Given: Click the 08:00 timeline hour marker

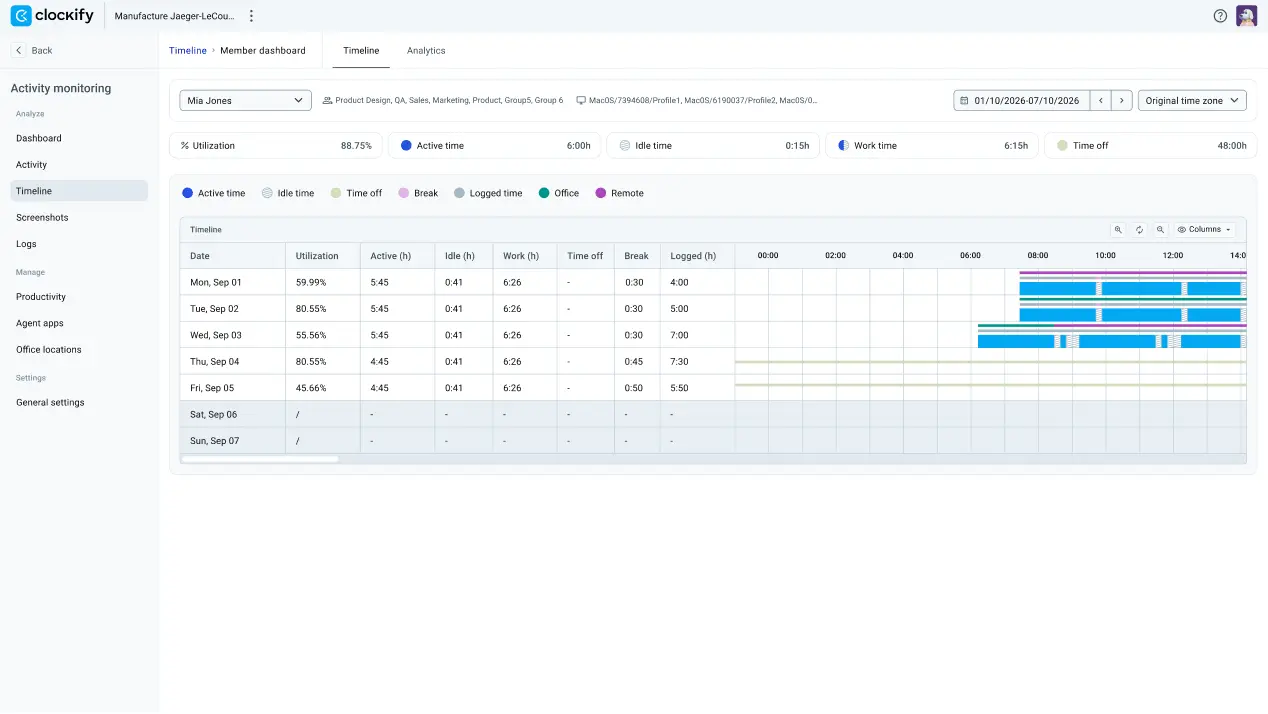Looking at the screenshot, I should click(1038, 256).
